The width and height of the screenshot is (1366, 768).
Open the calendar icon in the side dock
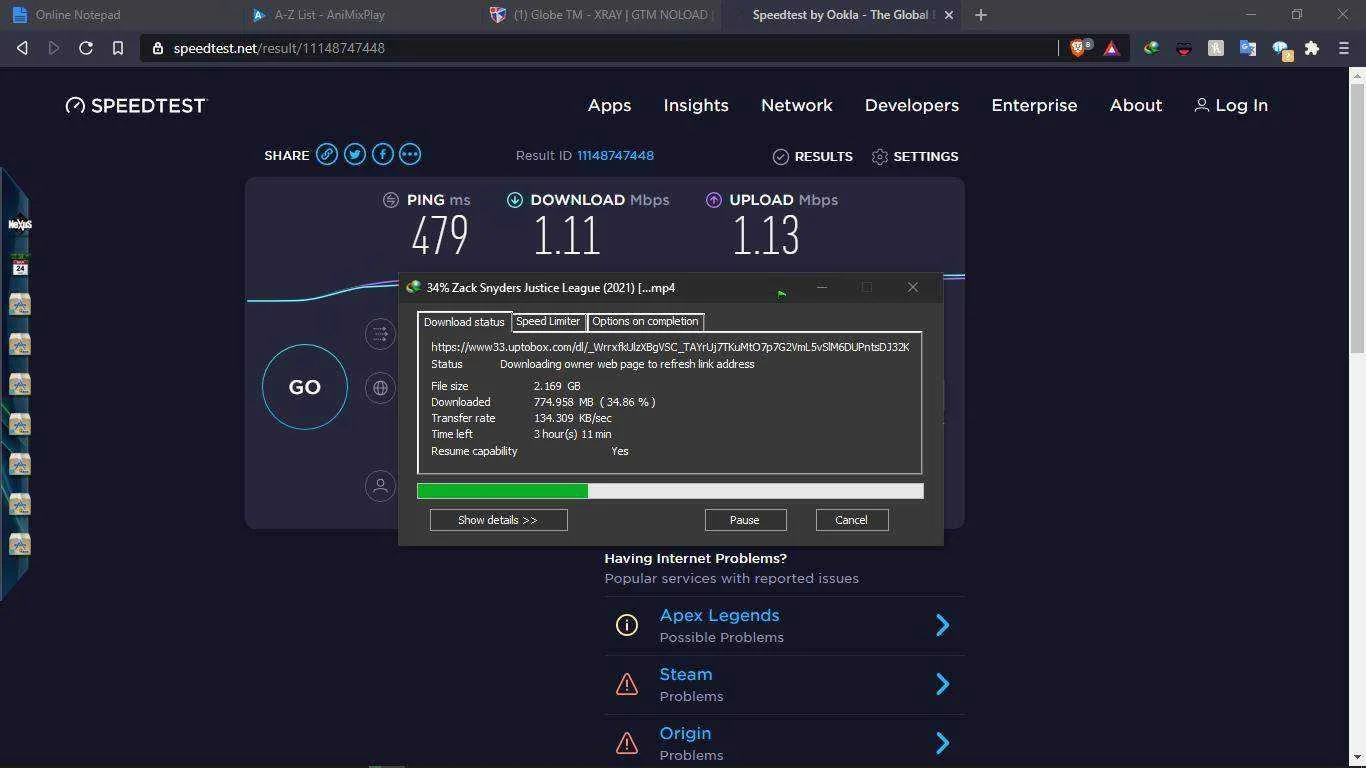[x=20, y=265]
